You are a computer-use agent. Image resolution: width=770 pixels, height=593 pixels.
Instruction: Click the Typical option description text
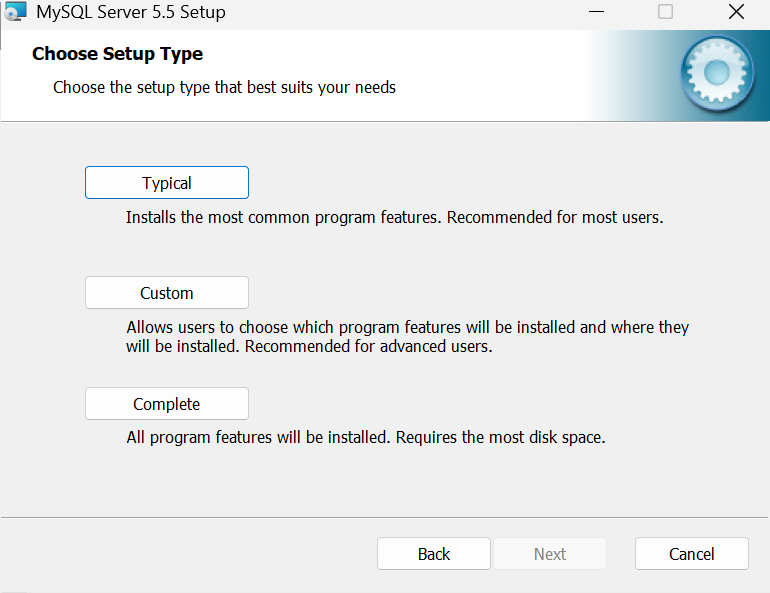pos(394,216)
